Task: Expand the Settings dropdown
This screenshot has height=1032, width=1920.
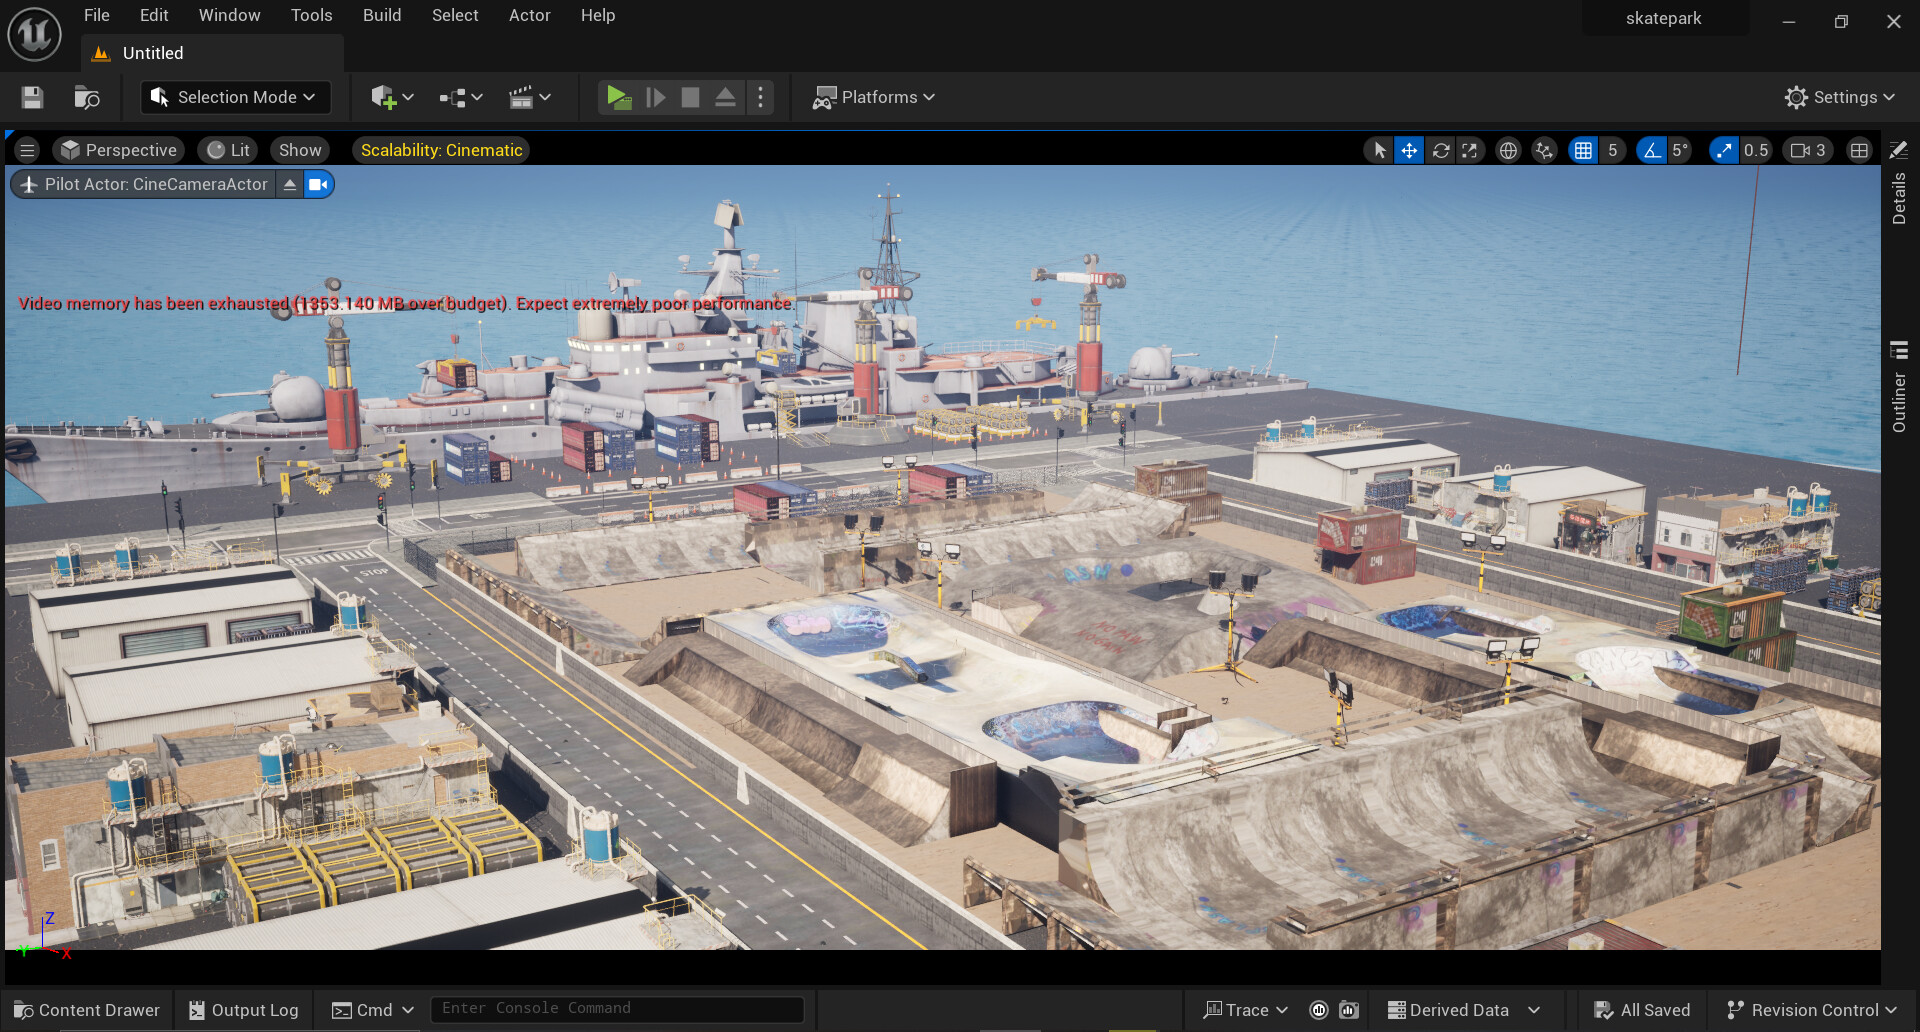Action: (1840, 97)
